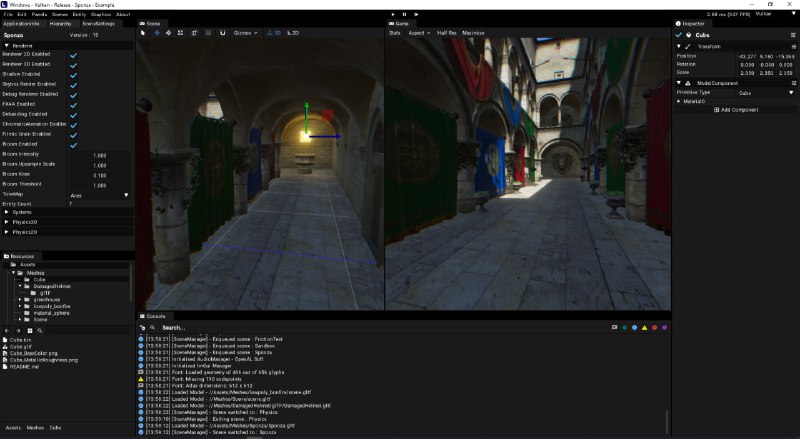Open the ToneMap Aces dropdown
The height and width of the screenshot is (439, 800).
[99, 195]
